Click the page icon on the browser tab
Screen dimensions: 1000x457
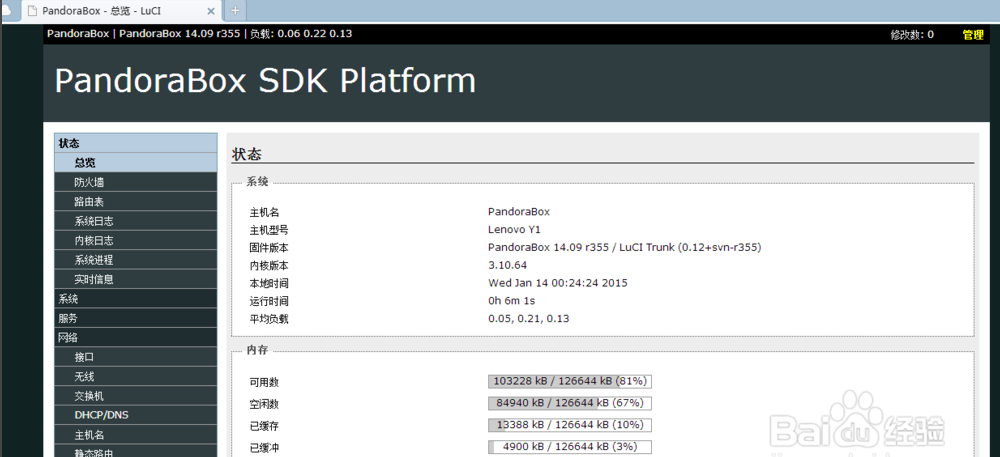(33, 11)
